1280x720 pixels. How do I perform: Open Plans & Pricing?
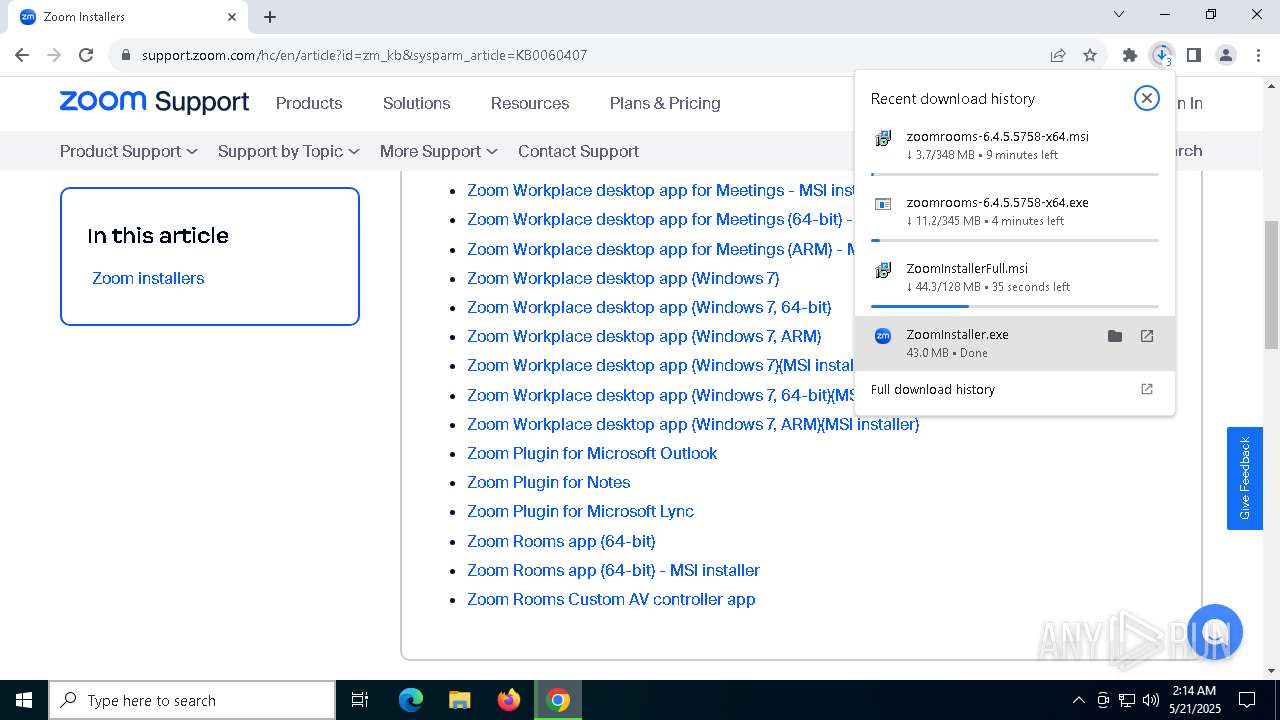(x=665, y=103)
